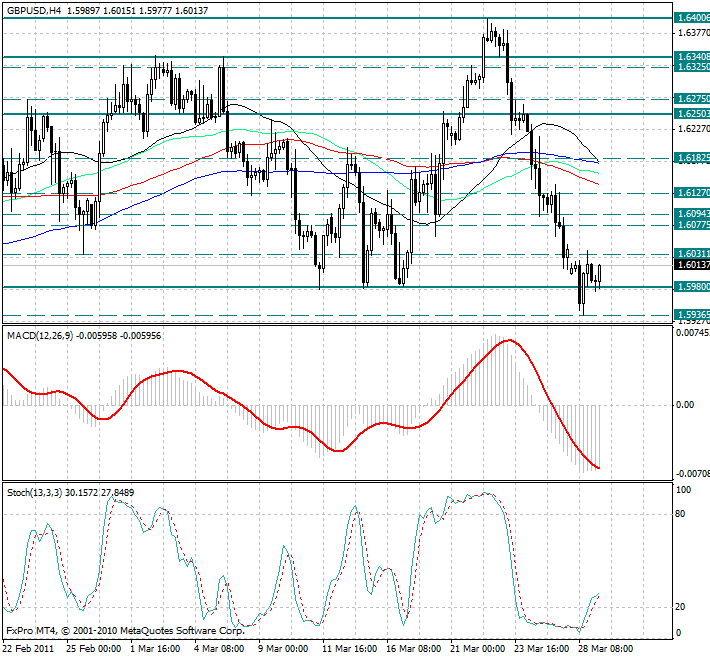
Task: Click the black current price tag 1.6013
Action: (x=692, y=264)
